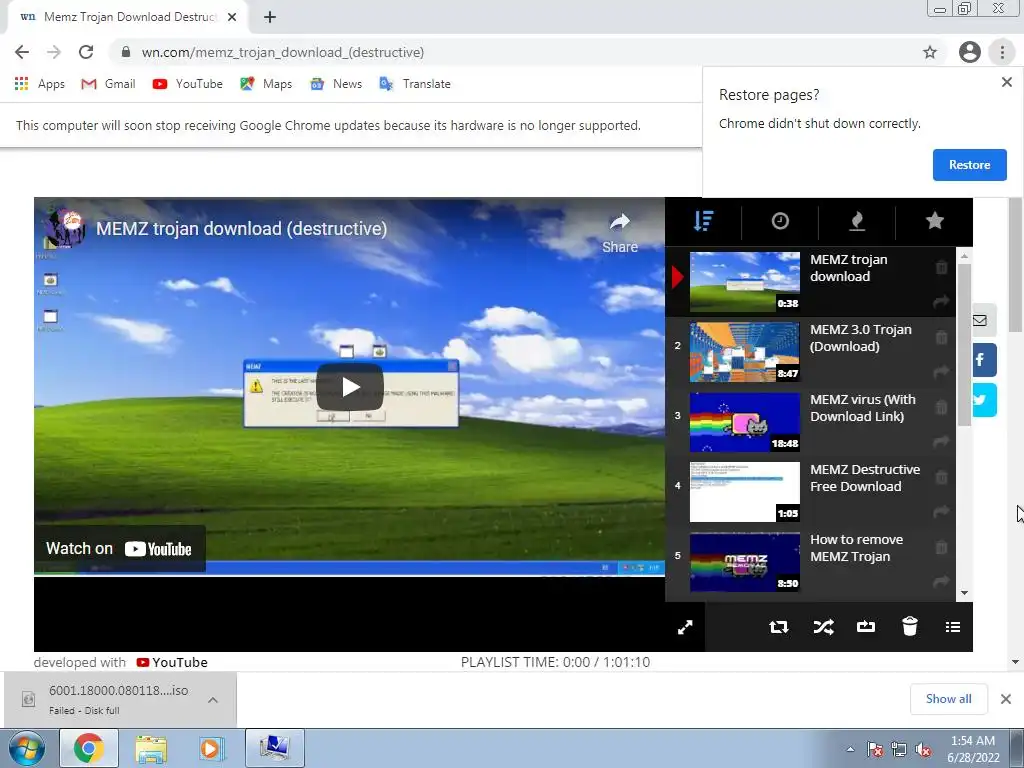Screen dimensions: 1024x768
Task: Share the MEMZ trojan download item
Action: tap(941, 302)
